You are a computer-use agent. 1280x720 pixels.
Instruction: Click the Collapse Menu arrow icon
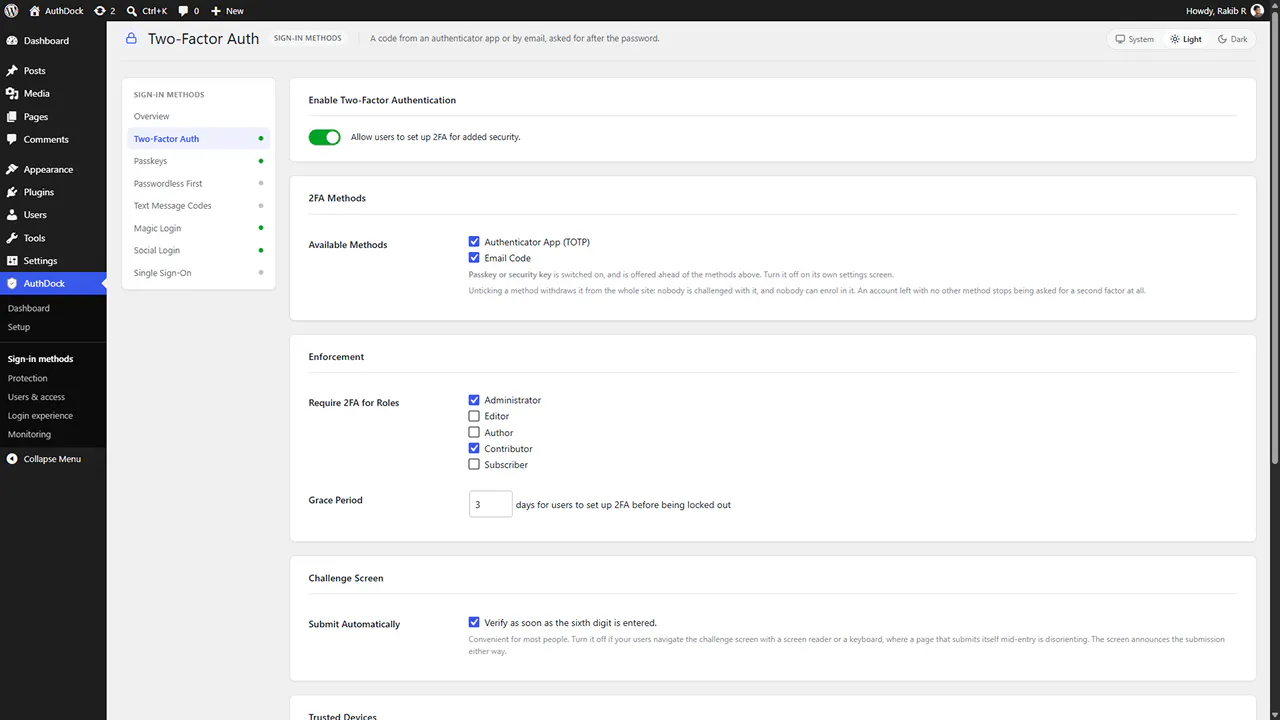tap(12, 459)
